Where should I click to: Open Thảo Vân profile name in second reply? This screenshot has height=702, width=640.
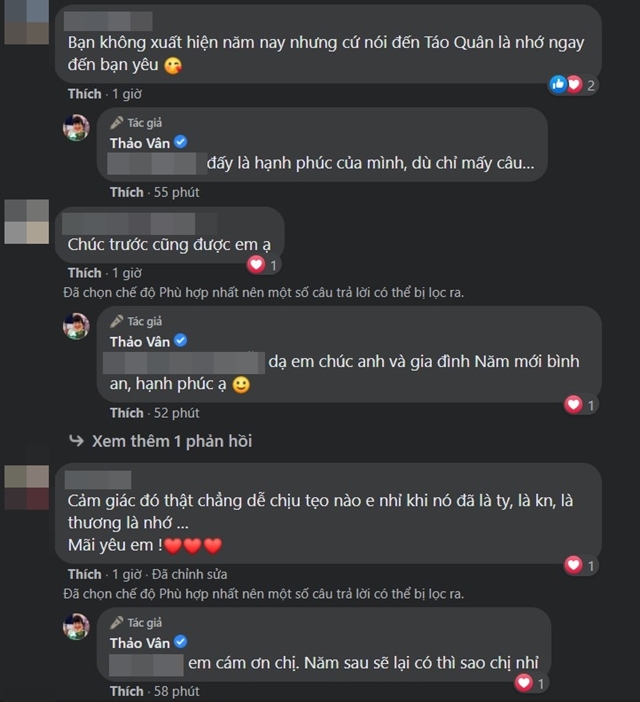pyautogui.click(x=140, y=342)
